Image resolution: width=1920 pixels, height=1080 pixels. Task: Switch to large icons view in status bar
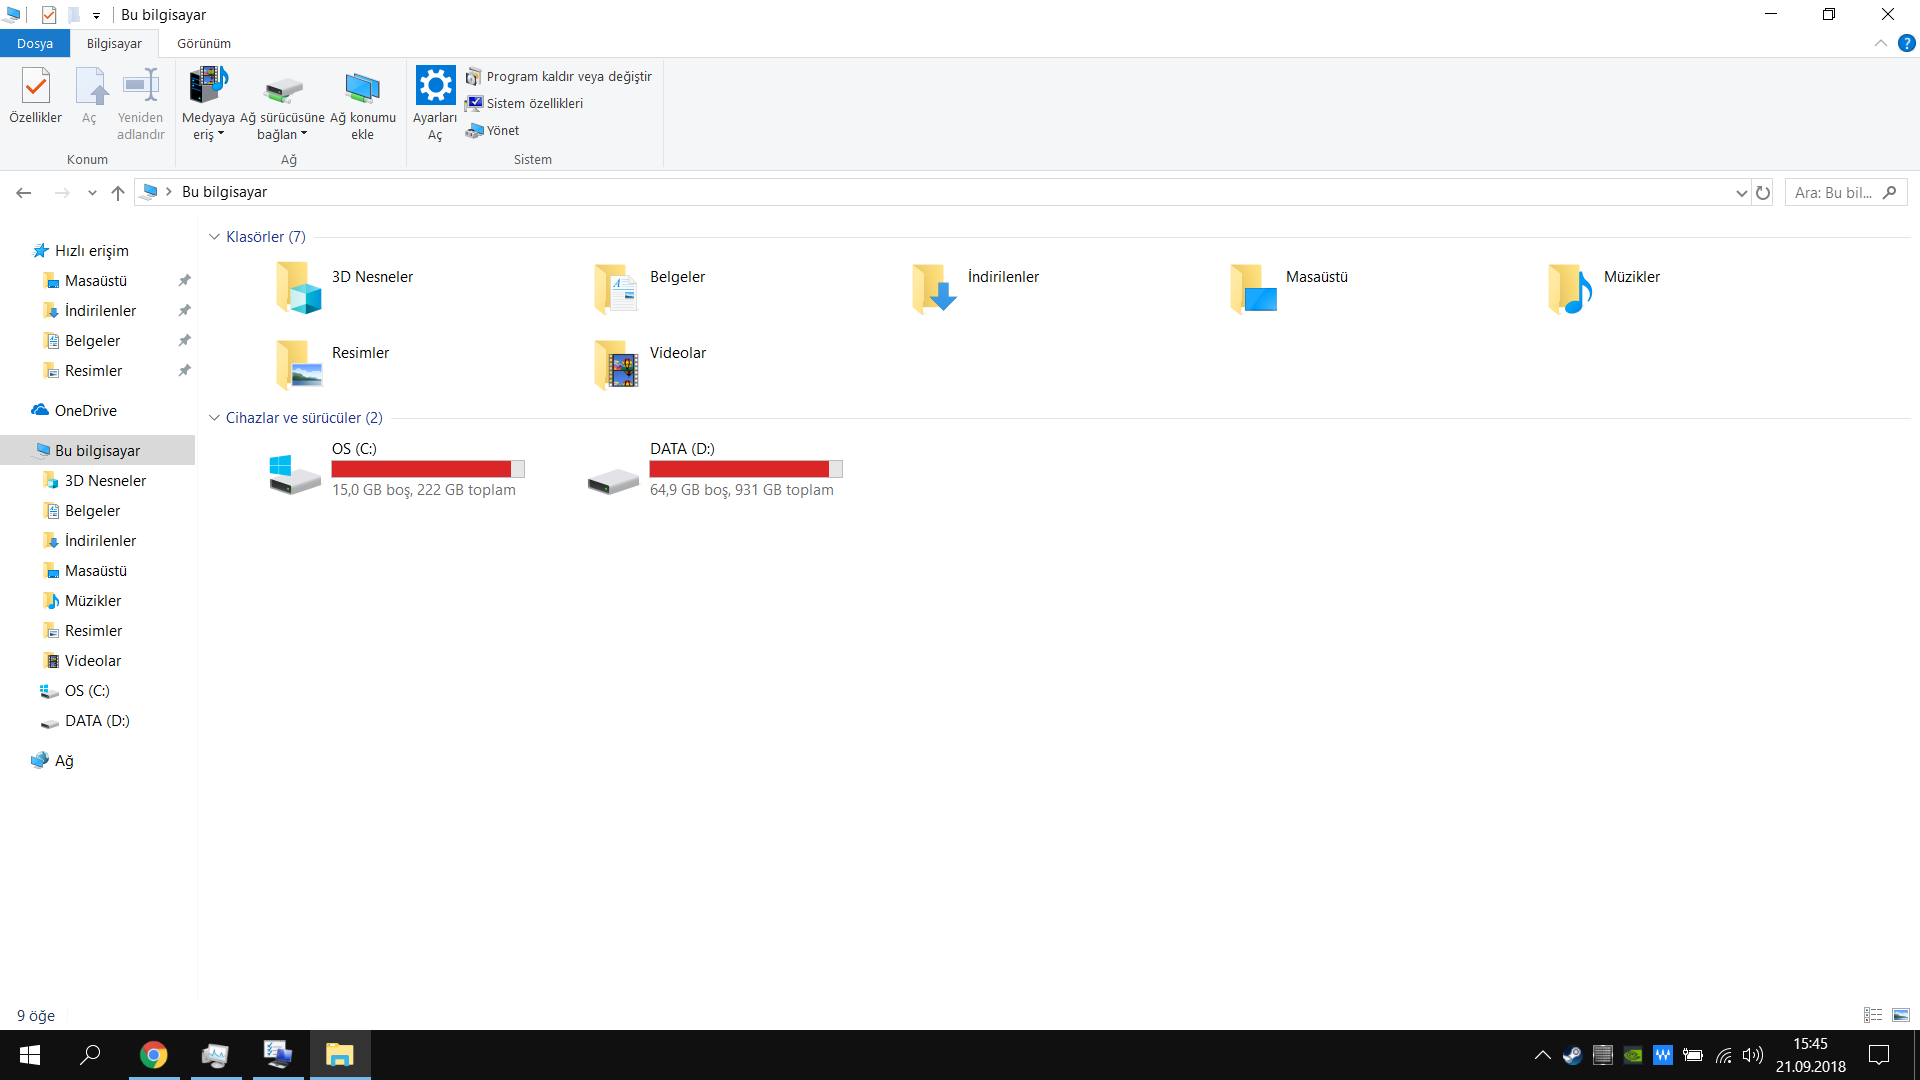click(1901, 1015)
